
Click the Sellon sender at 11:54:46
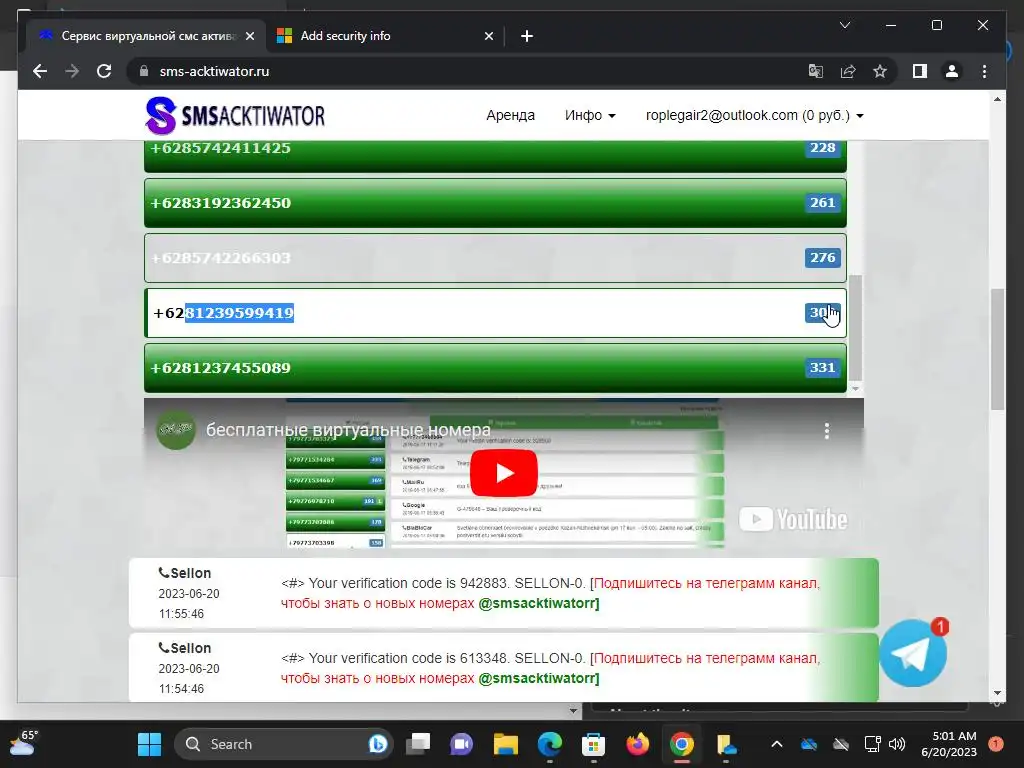coord(185,648)
